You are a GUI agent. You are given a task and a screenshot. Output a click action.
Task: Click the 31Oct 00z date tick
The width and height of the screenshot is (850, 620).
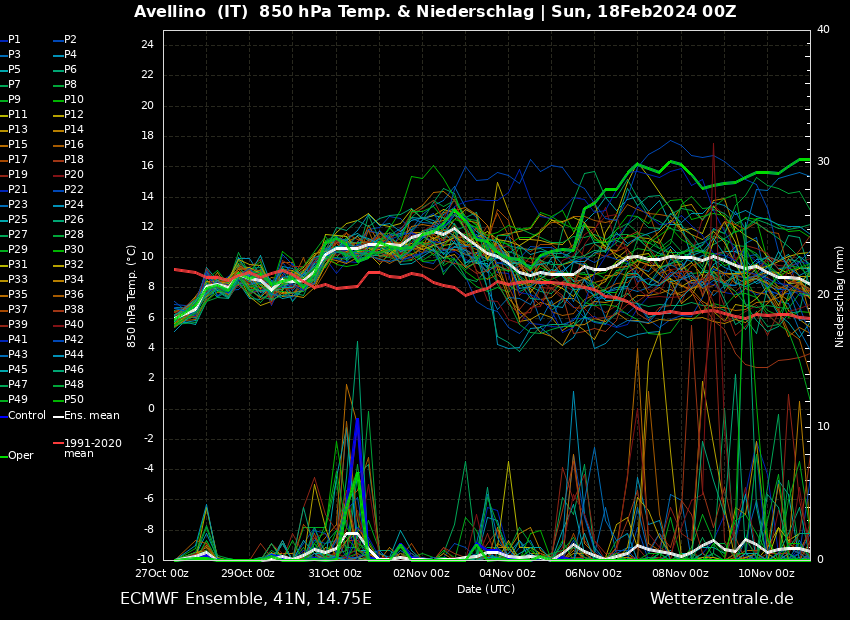[x=335, y=573]
